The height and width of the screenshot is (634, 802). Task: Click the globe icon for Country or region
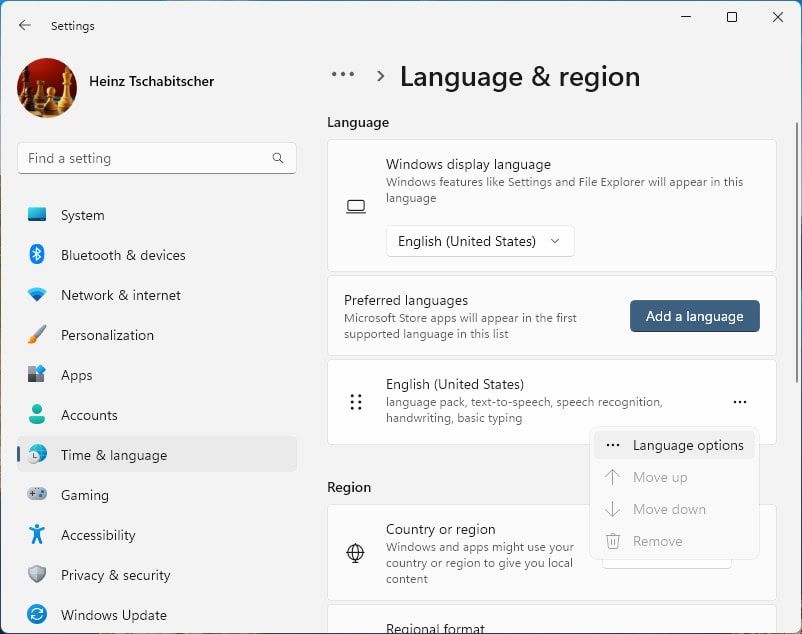click(355, 553)
